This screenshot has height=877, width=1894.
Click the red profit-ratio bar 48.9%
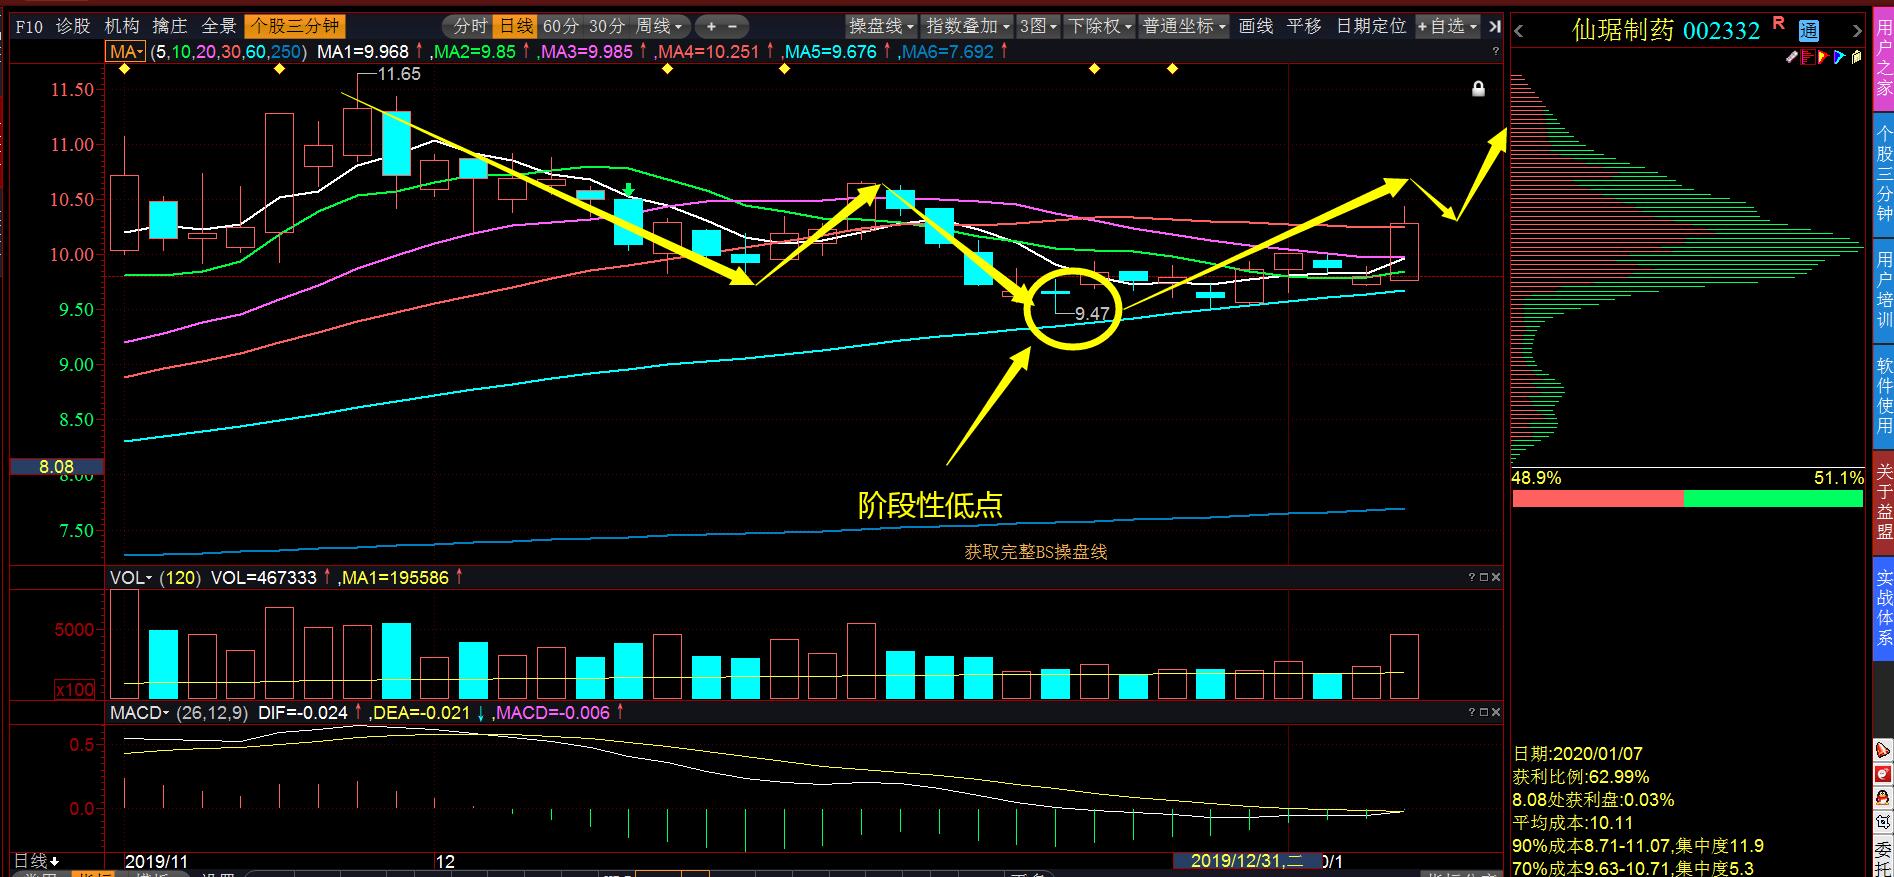(x=1598, y=498)
